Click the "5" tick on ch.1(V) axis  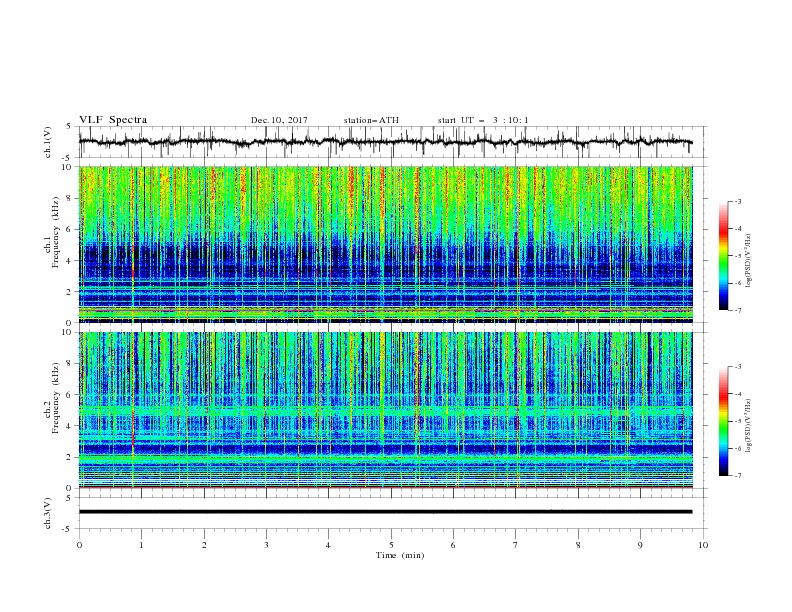[x=69, y=126]
